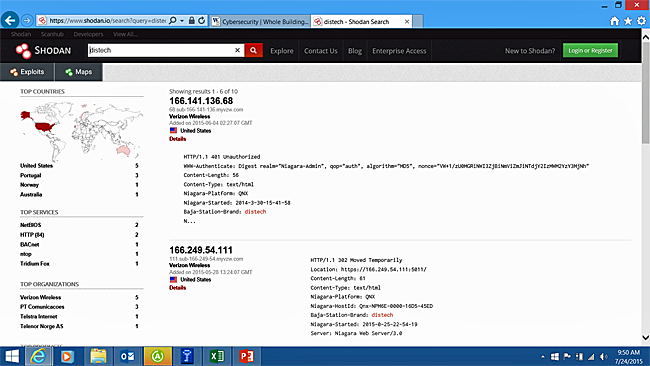650x366 pixels.
Task: Click the search magnifier in address bar
Action: [x=173, y=20]
